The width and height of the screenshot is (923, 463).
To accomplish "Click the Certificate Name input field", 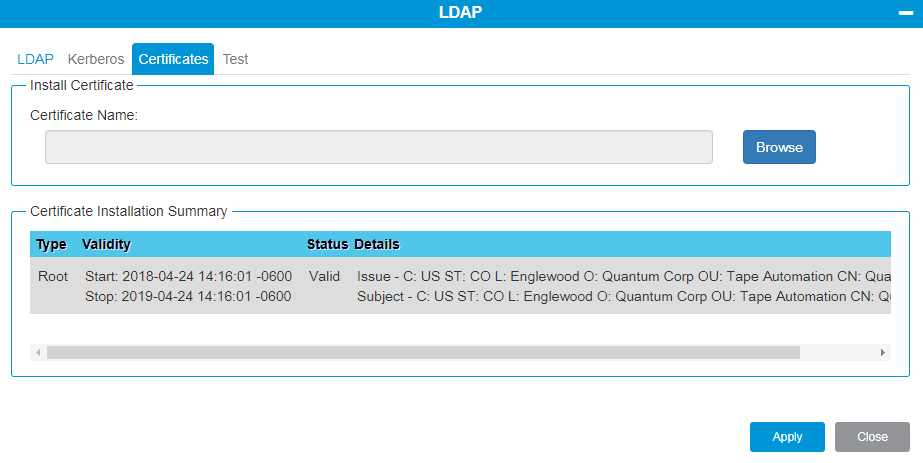I will (x=378, y=147).
